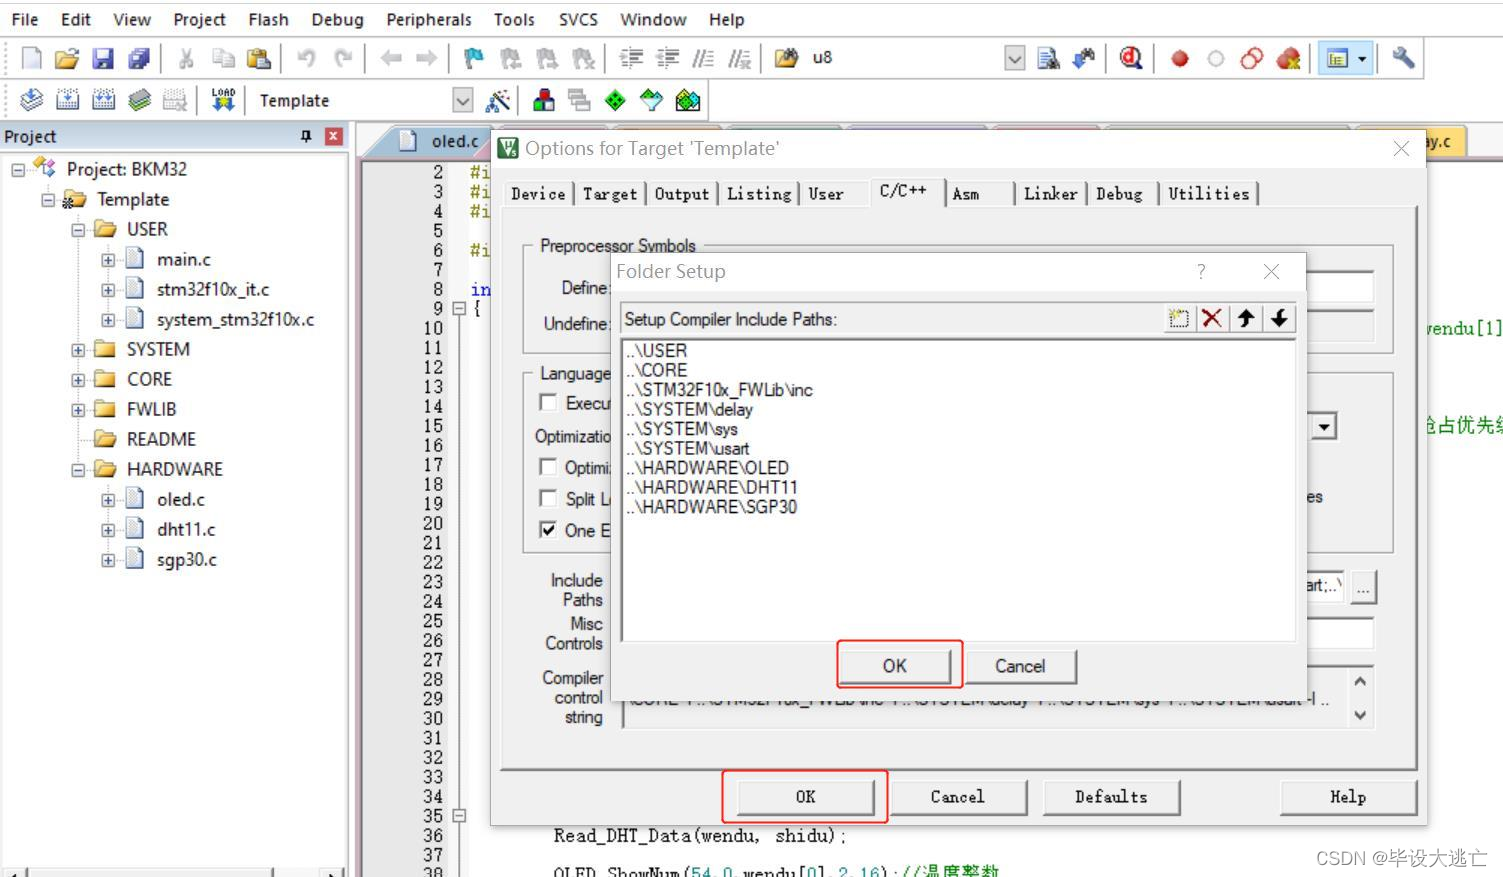Open the u8 find combo dropdown arrow
The width and height of the screenshot is (1503, 877).
tap(1014, 58)
